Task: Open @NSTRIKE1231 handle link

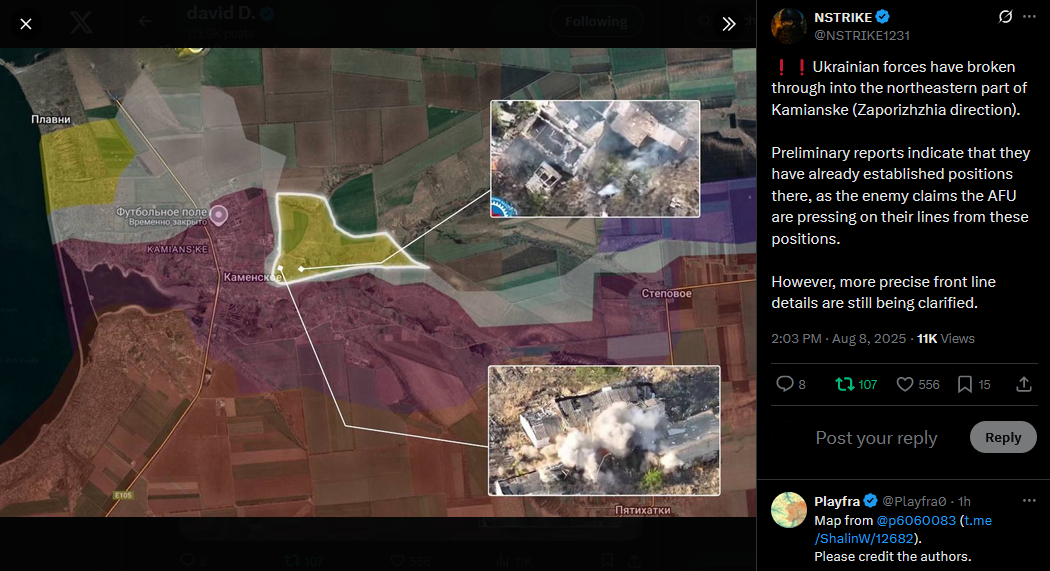Action: point(862,35)
